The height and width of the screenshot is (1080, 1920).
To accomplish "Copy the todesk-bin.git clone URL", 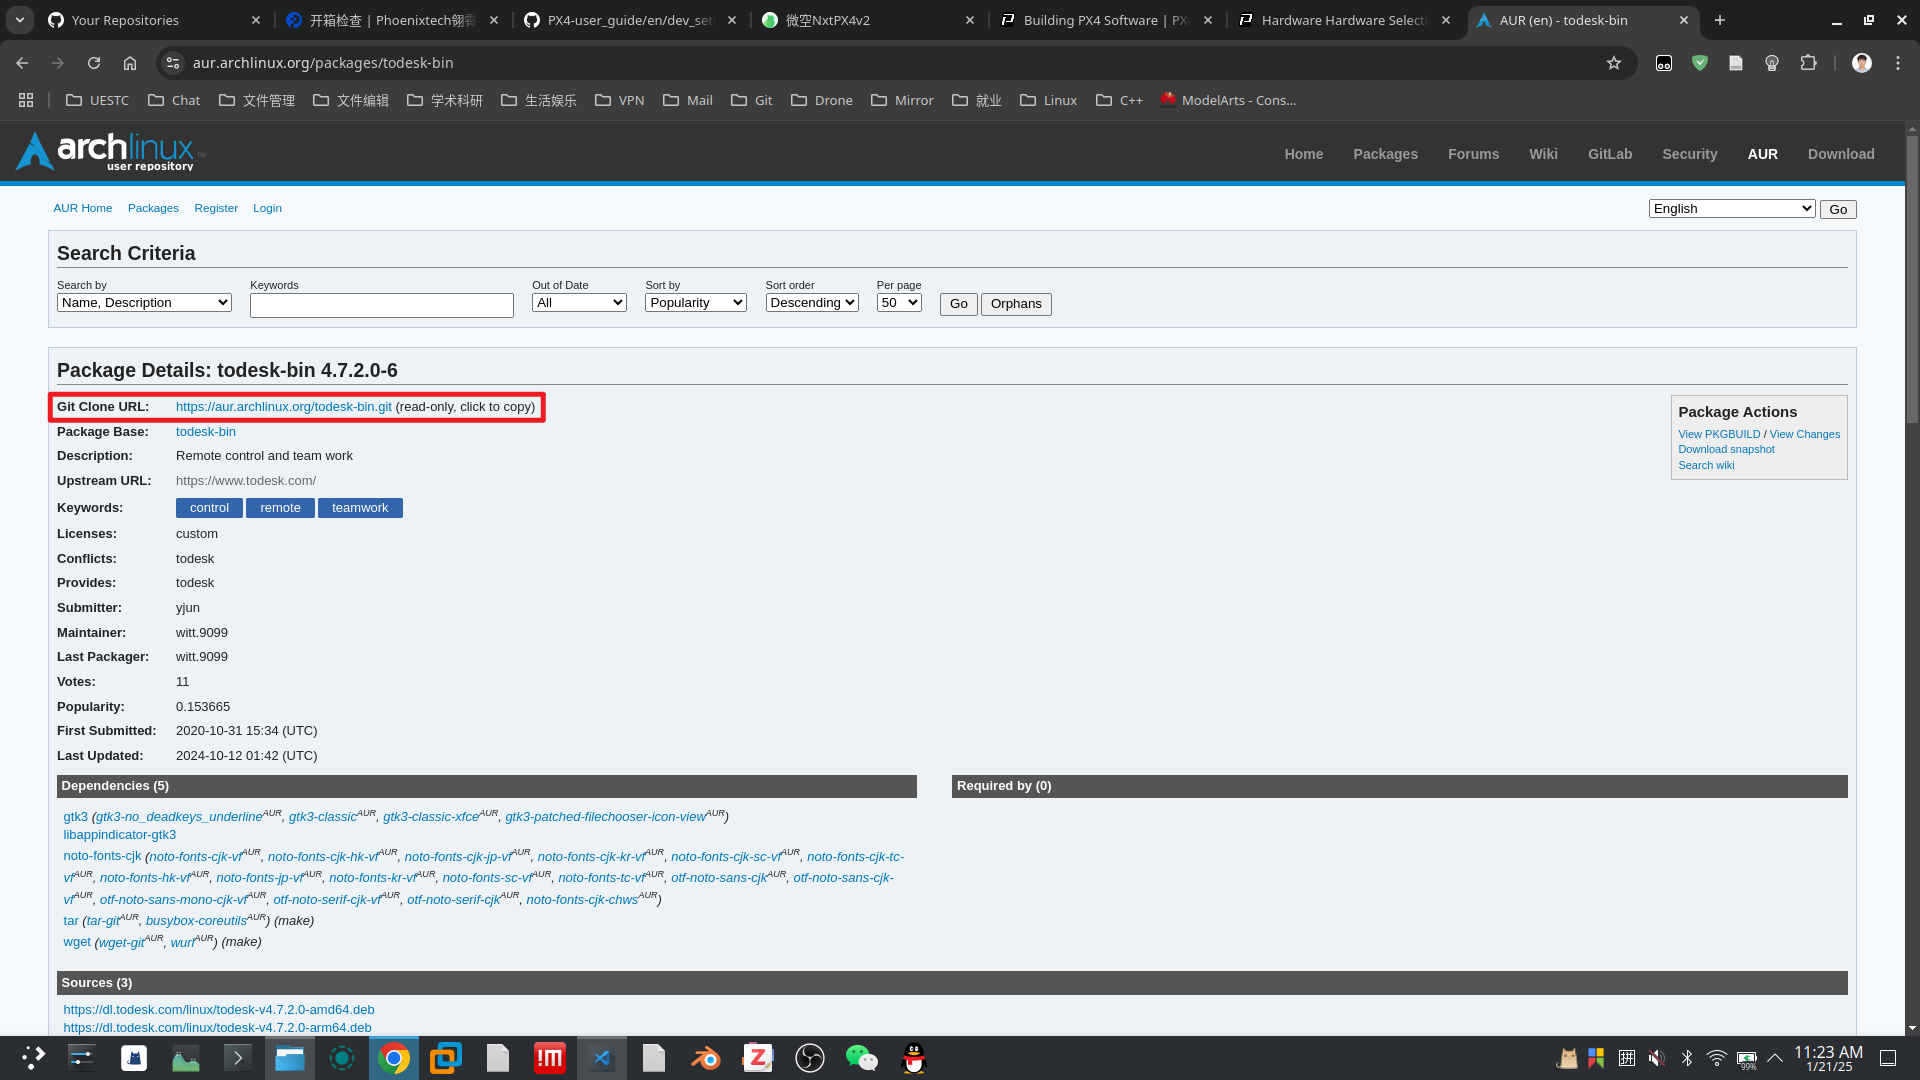I will [283, 407].
